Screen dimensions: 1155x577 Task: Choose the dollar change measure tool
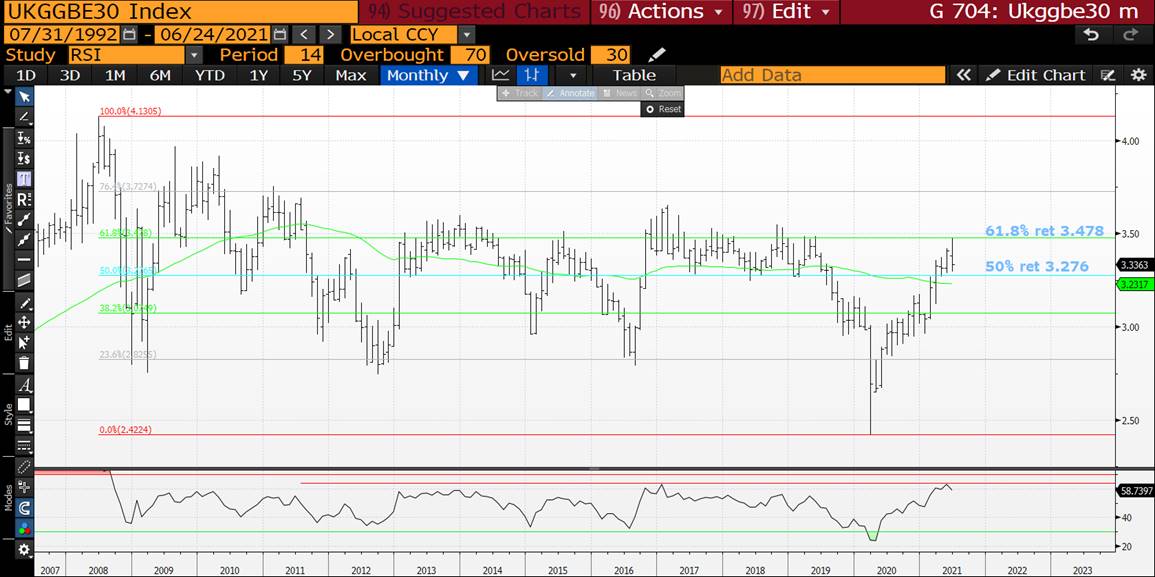pos(24,158)
